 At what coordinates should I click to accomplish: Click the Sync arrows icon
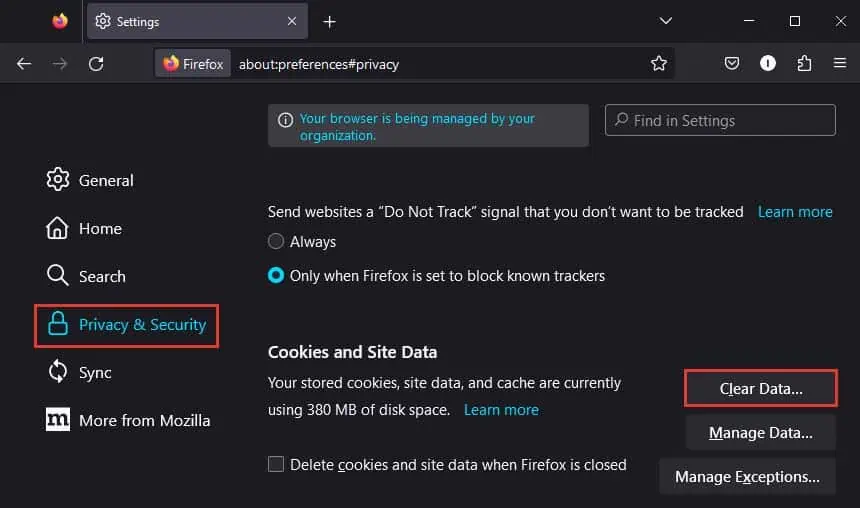58,371
